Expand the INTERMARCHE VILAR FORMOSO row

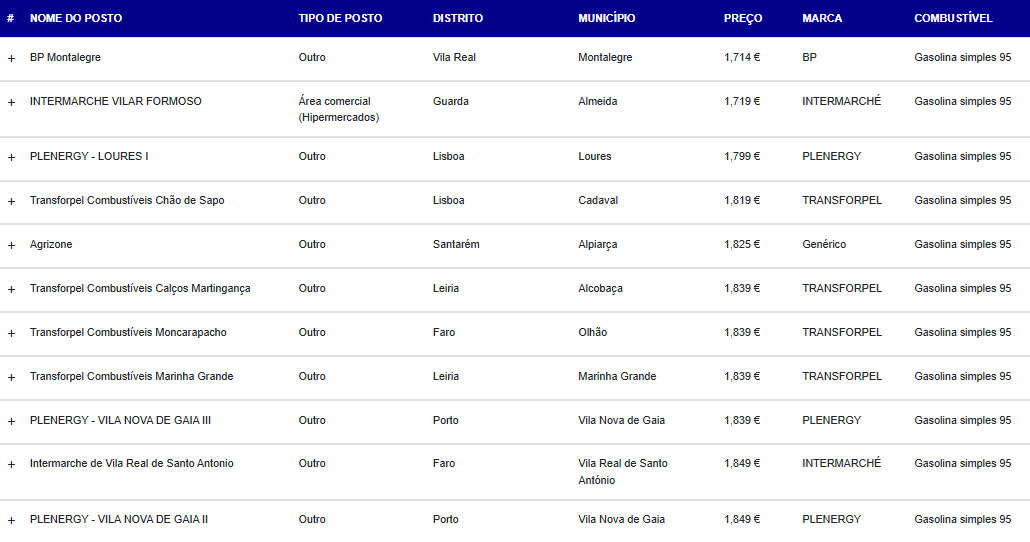pyautogui.click(x=11, y=102)
